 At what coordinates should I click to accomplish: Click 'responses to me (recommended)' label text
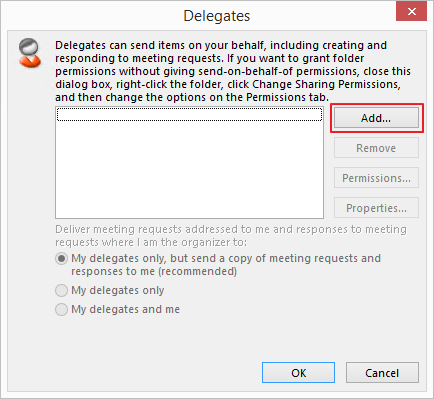(154, 271)
